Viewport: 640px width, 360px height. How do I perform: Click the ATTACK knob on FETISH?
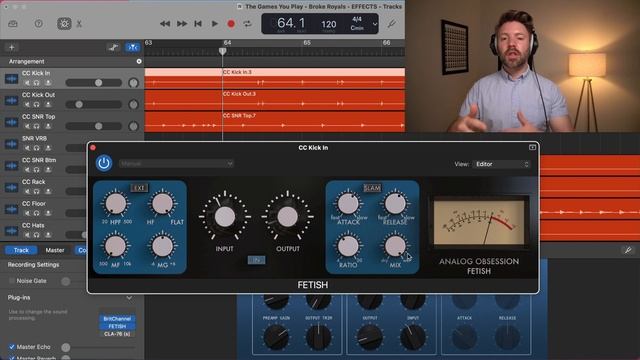(348, 204)
